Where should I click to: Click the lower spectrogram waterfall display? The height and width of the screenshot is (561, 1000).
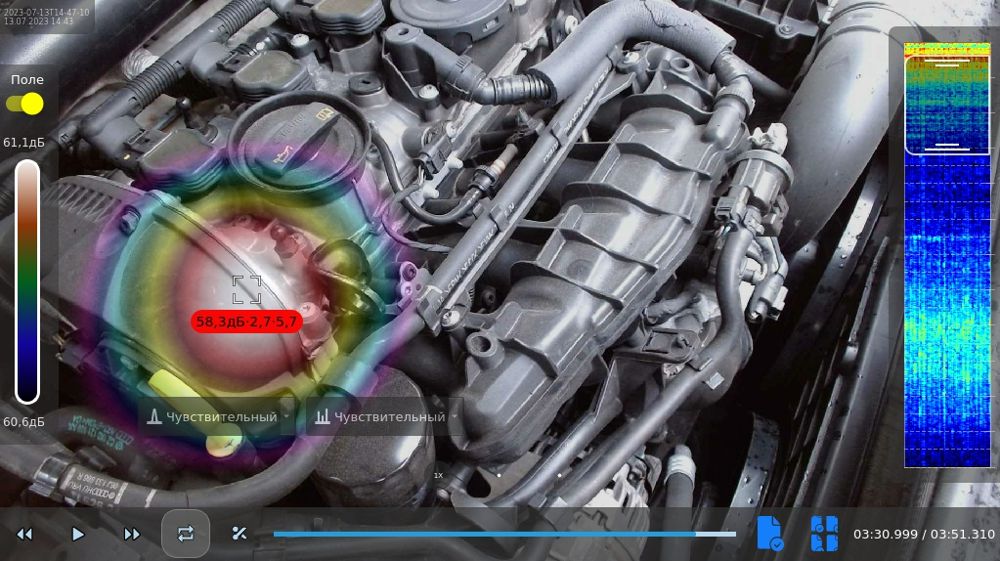tap(947, 311)
